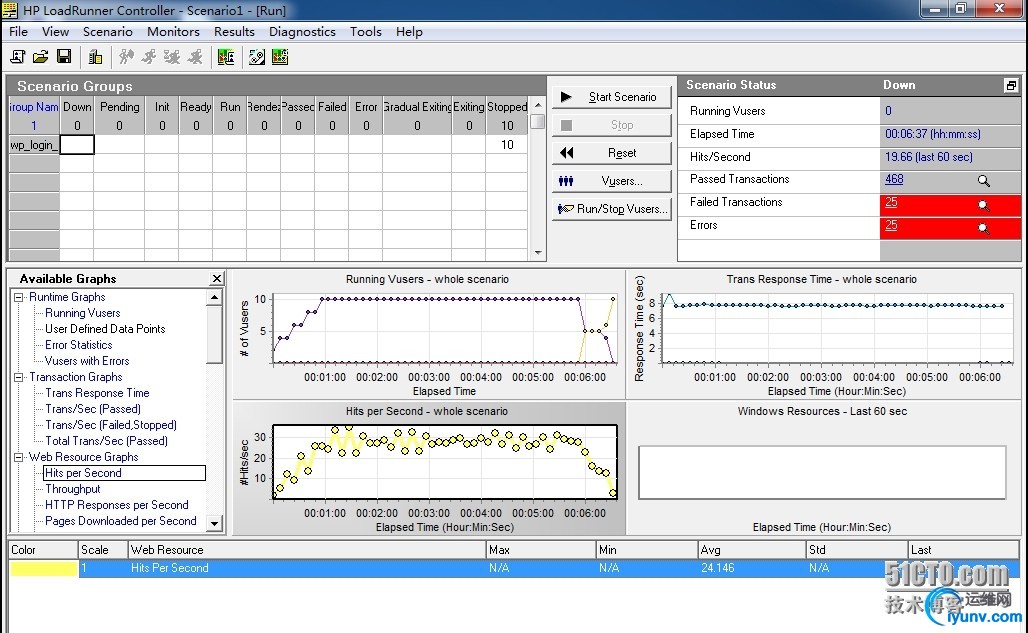Screen dimensions: 1028x633
Task: Click the magnifier icon beside Passed Transactions
Action: click(x=983, y=181)
